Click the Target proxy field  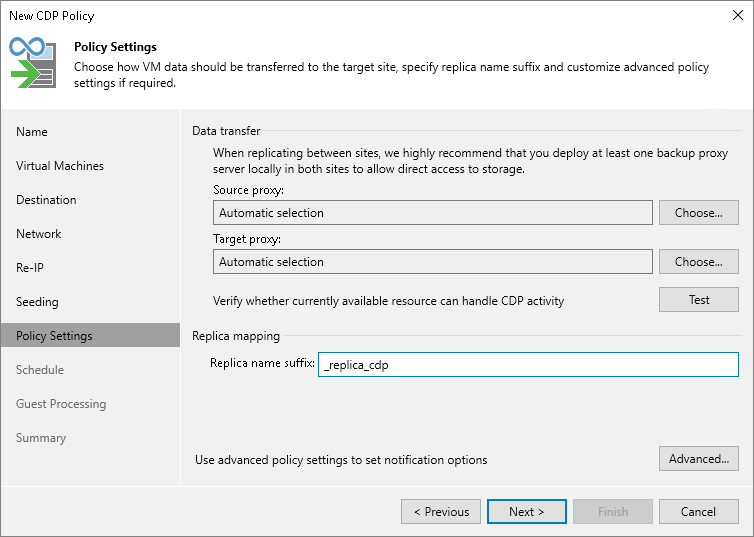click(433, 262)
